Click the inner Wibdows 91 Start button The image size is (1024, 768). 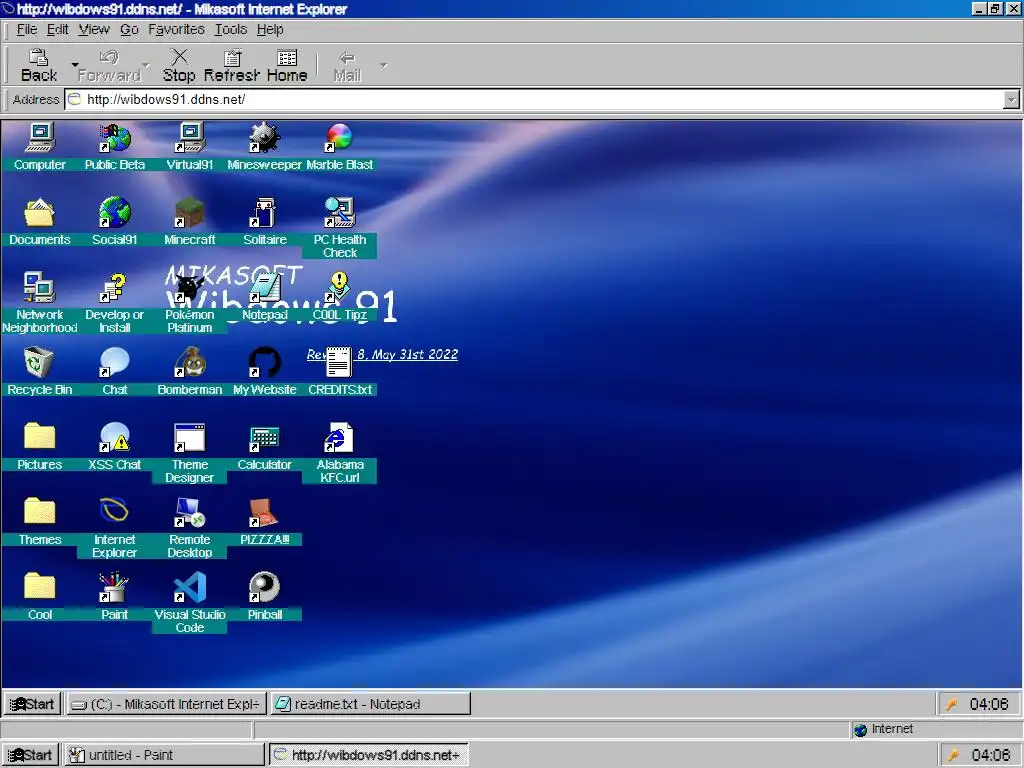pyautogui.click(x=33, y=704)
